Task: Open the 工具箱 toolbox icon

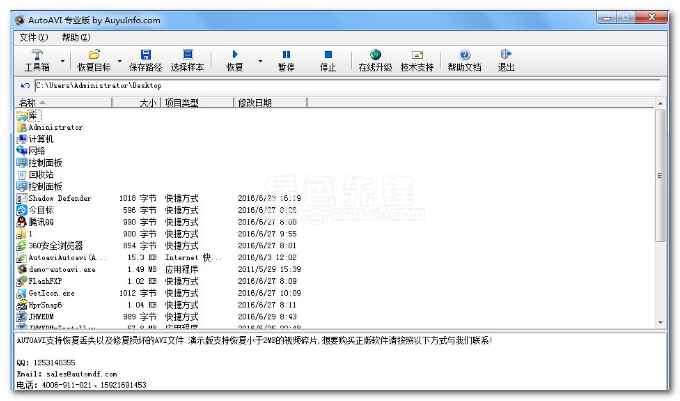Action: coord(37,55)
